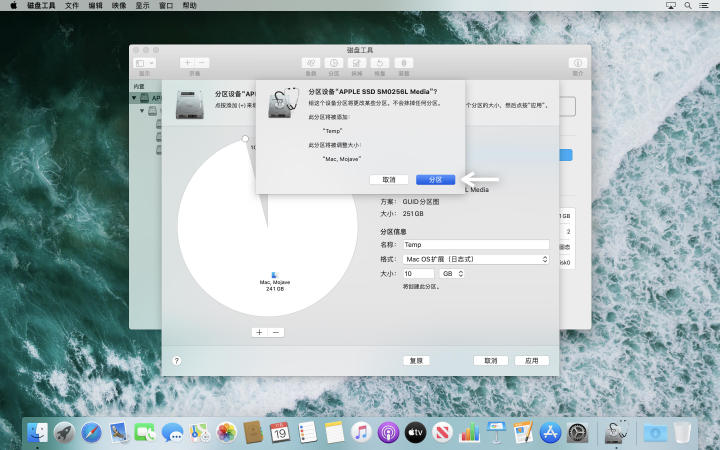Open Music from the Dock
This screenshot has width=720, height=450.
(x=361, y=433)
